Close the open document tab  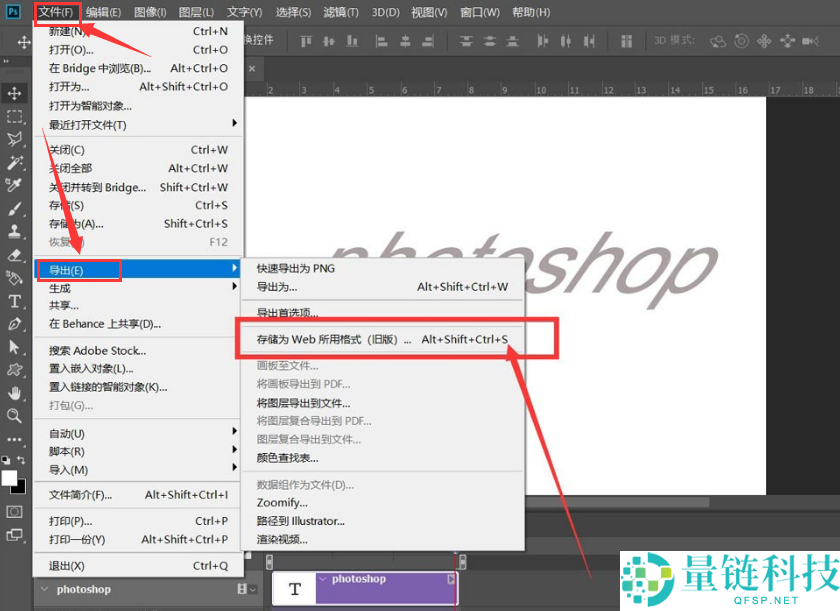click(252, 68)
